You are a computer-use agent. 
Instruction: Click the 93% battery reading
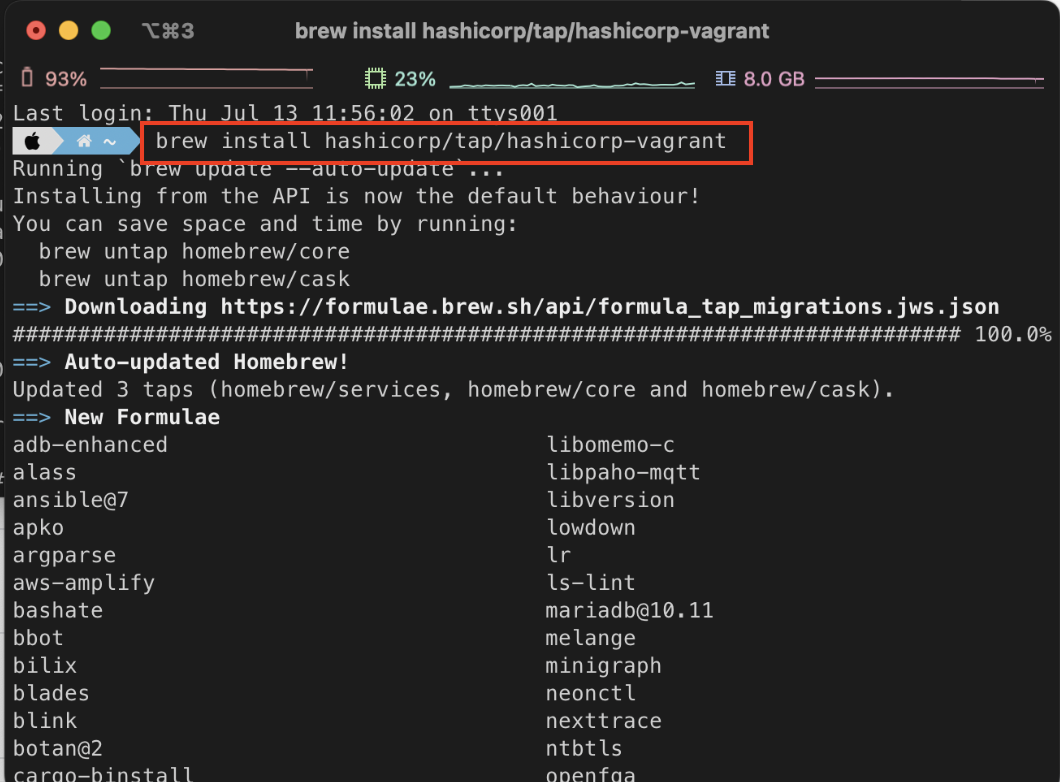tap(66, 79)
